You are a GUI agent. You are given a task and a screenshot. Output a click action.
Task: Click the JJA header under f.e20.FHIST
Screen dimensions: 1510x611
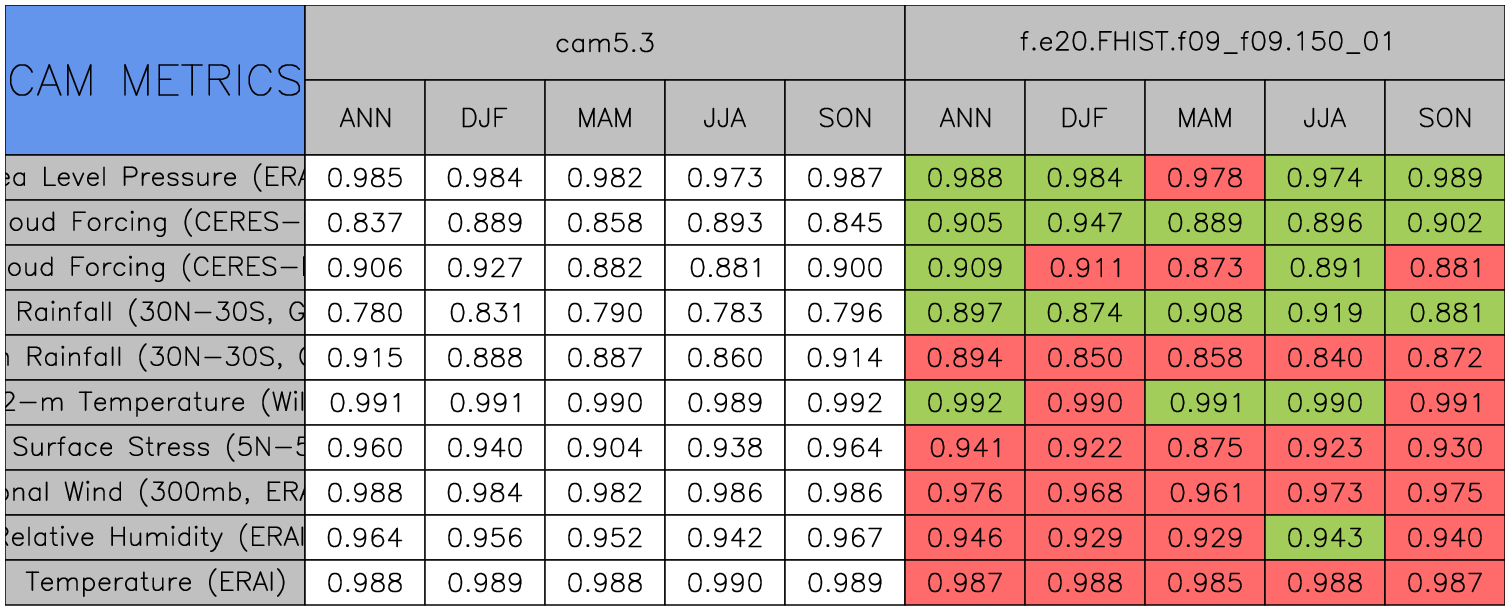click(x=1325, y=118)
